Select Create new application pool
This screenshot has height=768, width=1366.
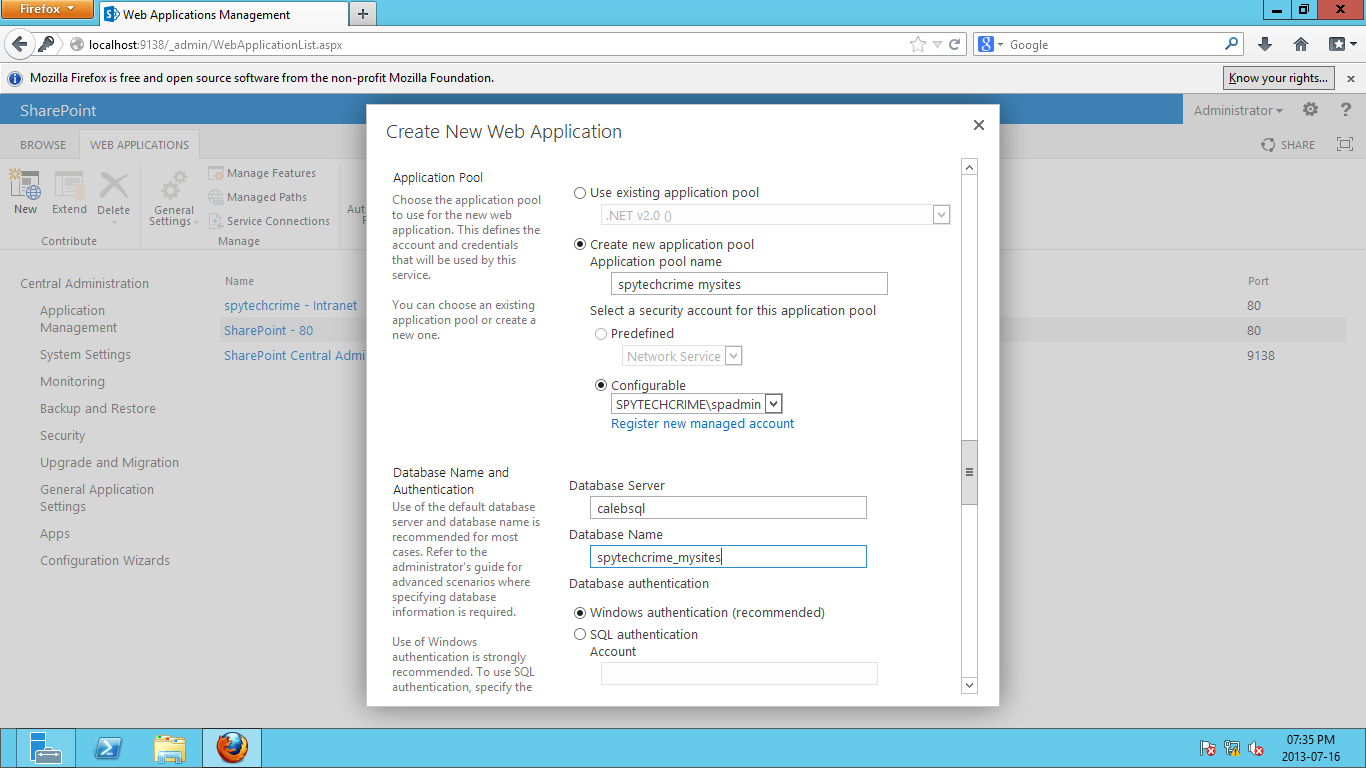pos(580,245)
